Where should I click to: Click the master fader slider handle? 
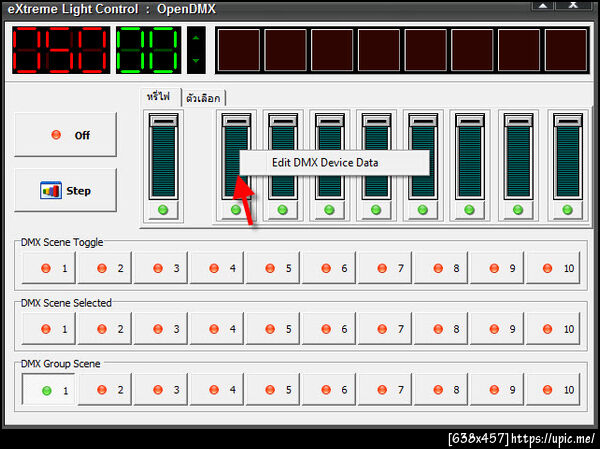163,121
